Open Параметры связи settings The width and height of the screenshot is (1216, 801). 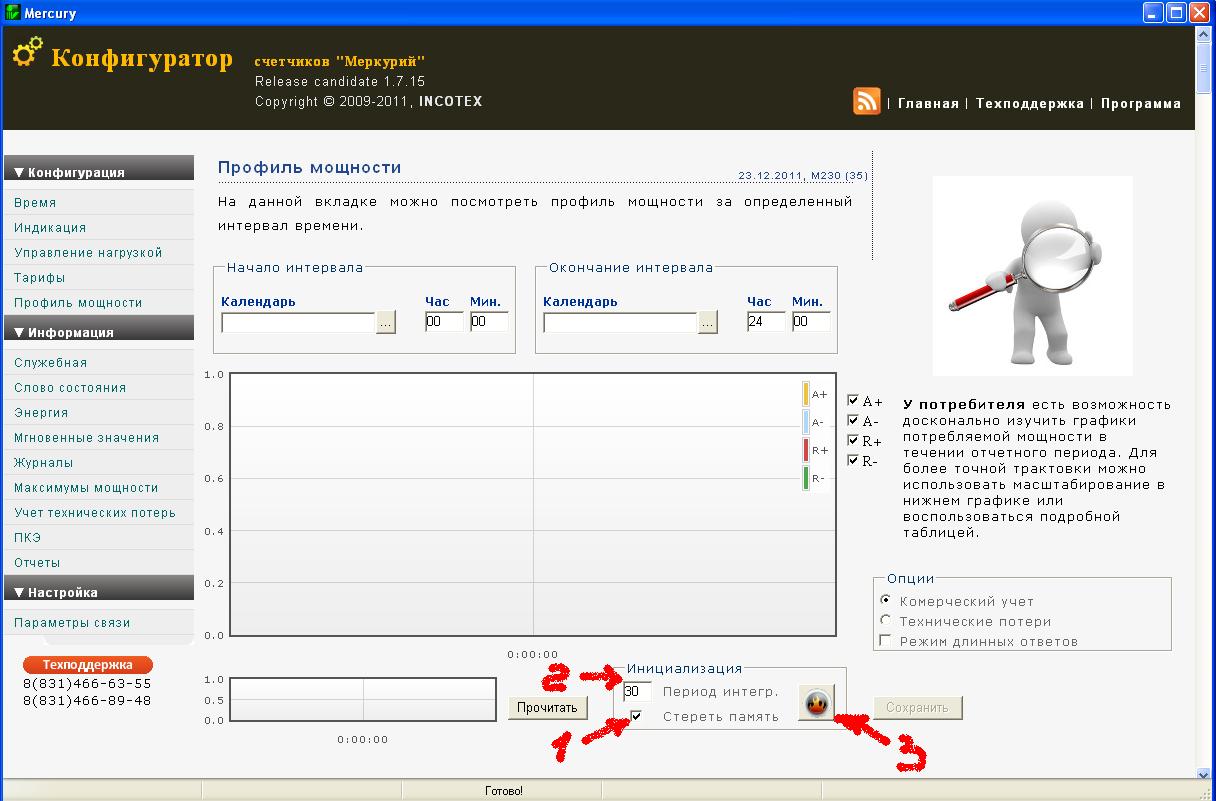coord(72,622)
